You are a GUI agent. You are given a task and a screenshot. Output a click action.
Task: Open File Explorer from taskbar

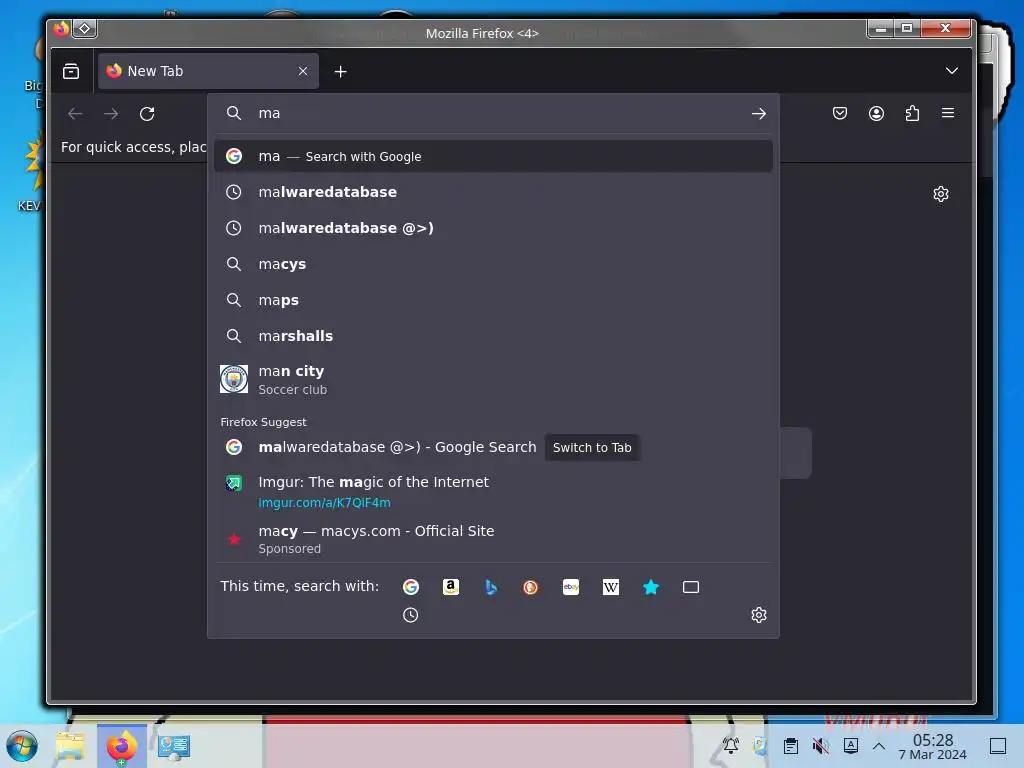[x=71, y=746]
